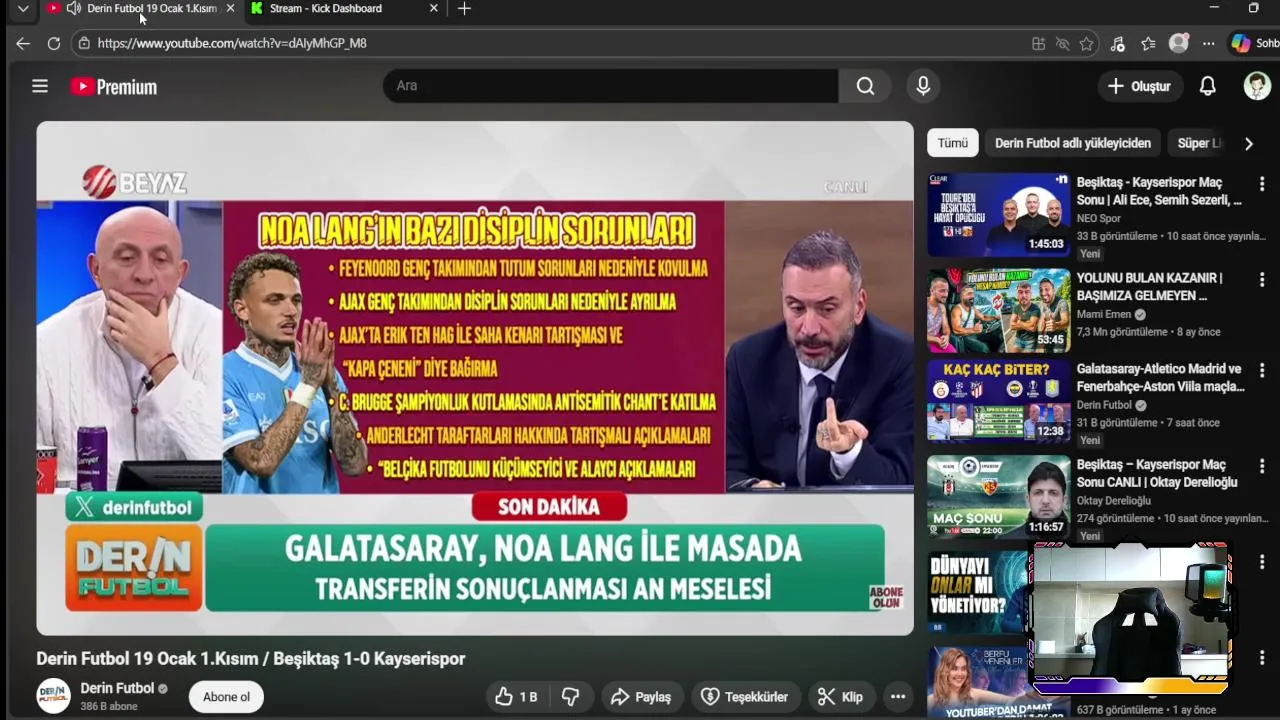This screenshot has height=720, width=1280.
Task: Open options for Galatasaray-Atletico Madrid video
Action: [1262, 370]
